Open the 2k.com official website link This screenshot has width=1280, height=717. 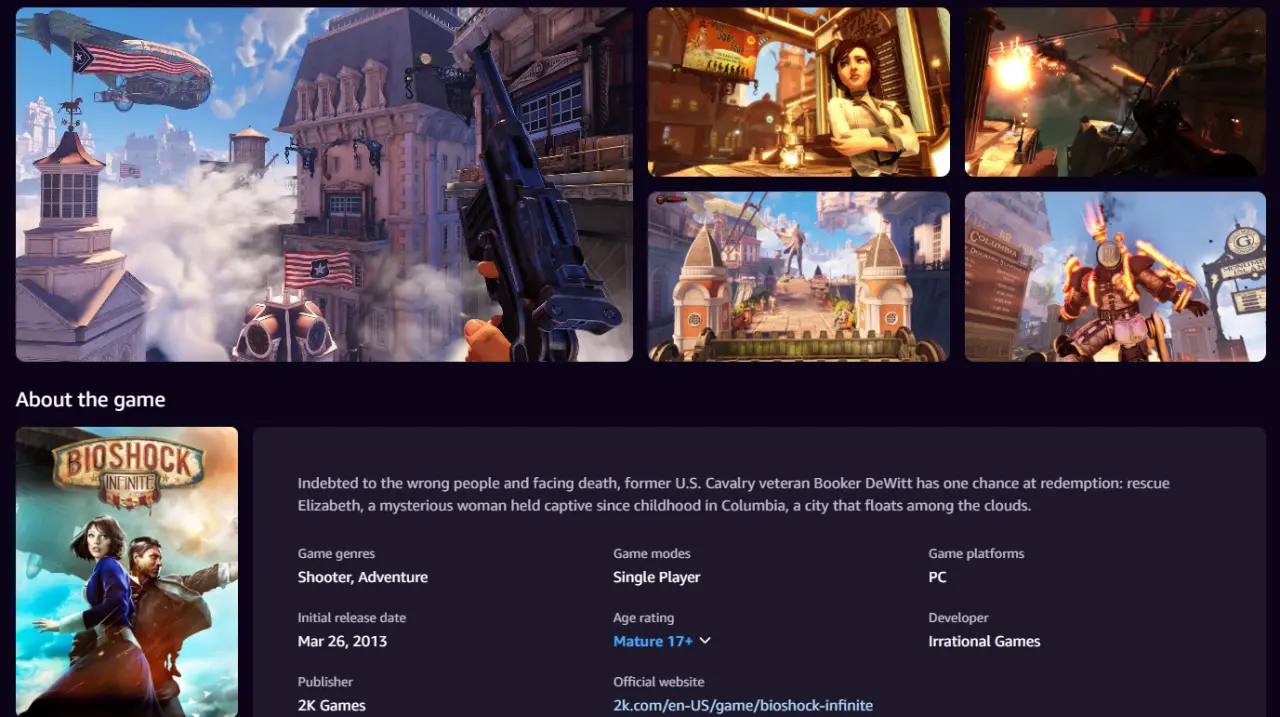pos(743,705)
